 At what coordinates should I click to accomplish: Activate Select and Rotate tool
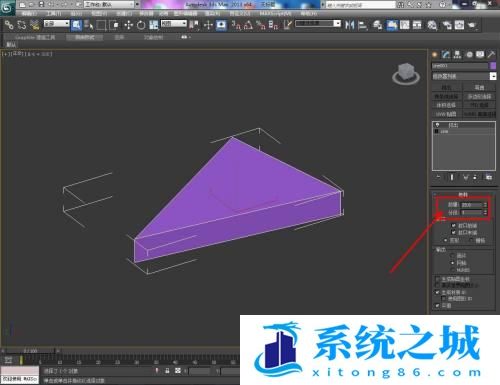(x=141, y=25)
